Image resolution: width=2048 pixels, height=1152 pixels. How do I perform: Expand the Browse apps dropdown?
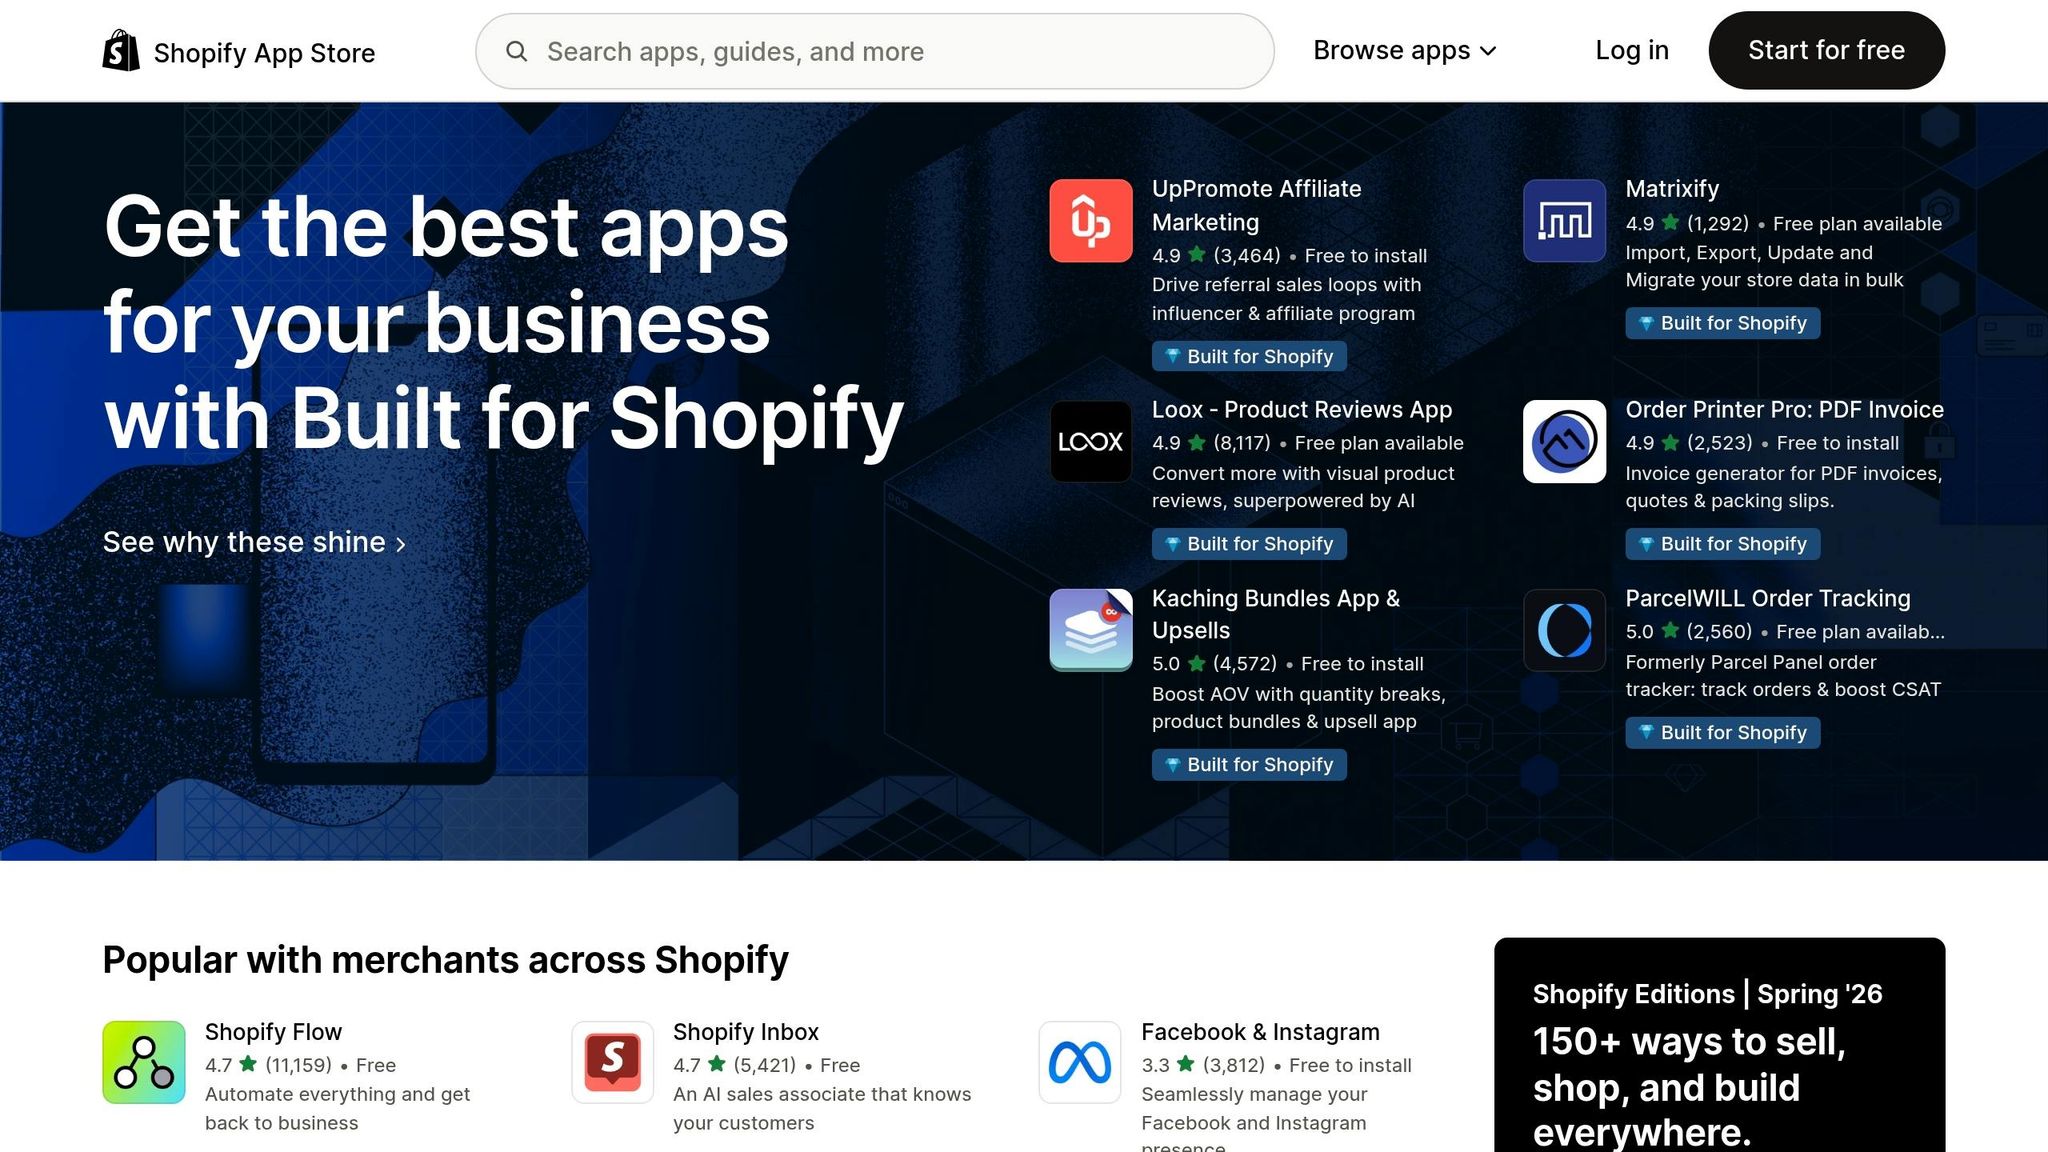[1404, 50]
